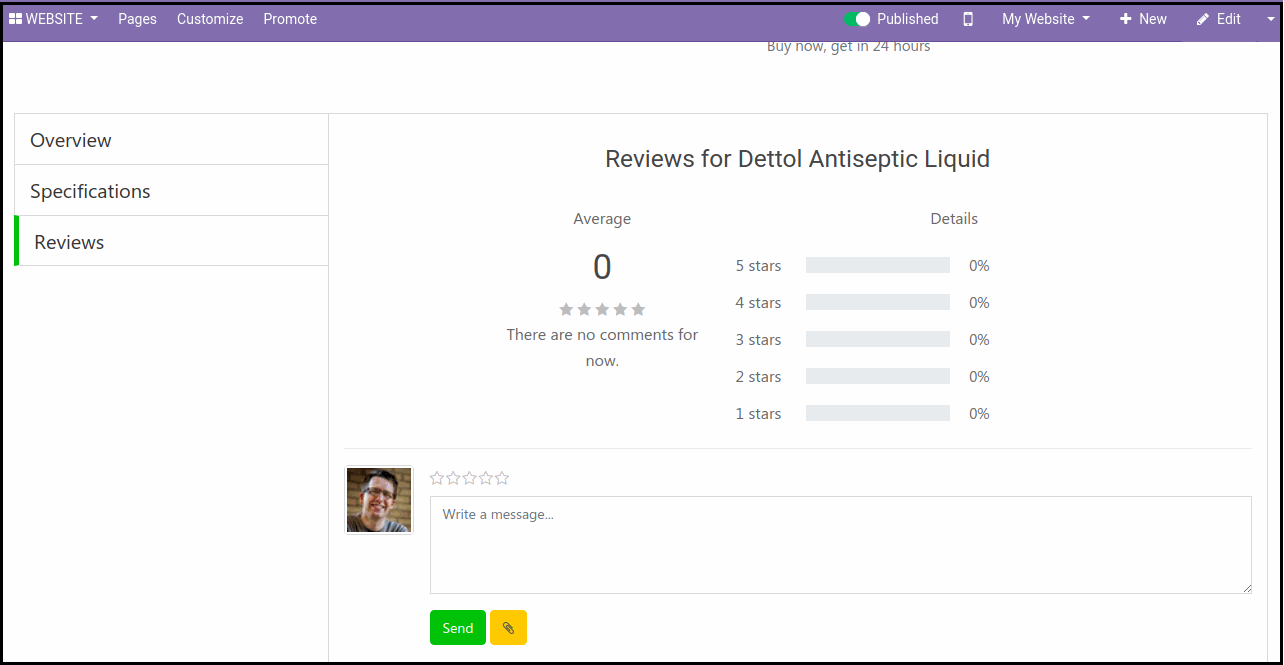This screenshot has width=1284, height=665.
Task: Click the Edit pencil button
Action: 1219,19
